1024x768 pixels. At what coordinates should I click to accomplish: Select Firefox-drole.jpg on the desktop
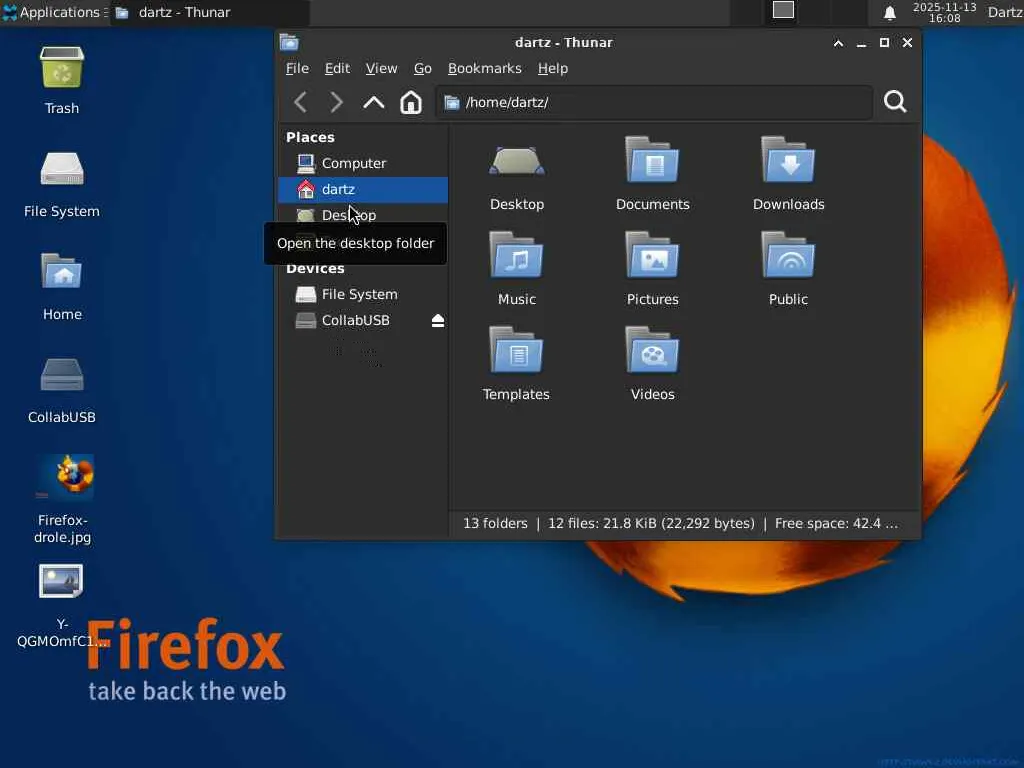click(x=63, y=500)
